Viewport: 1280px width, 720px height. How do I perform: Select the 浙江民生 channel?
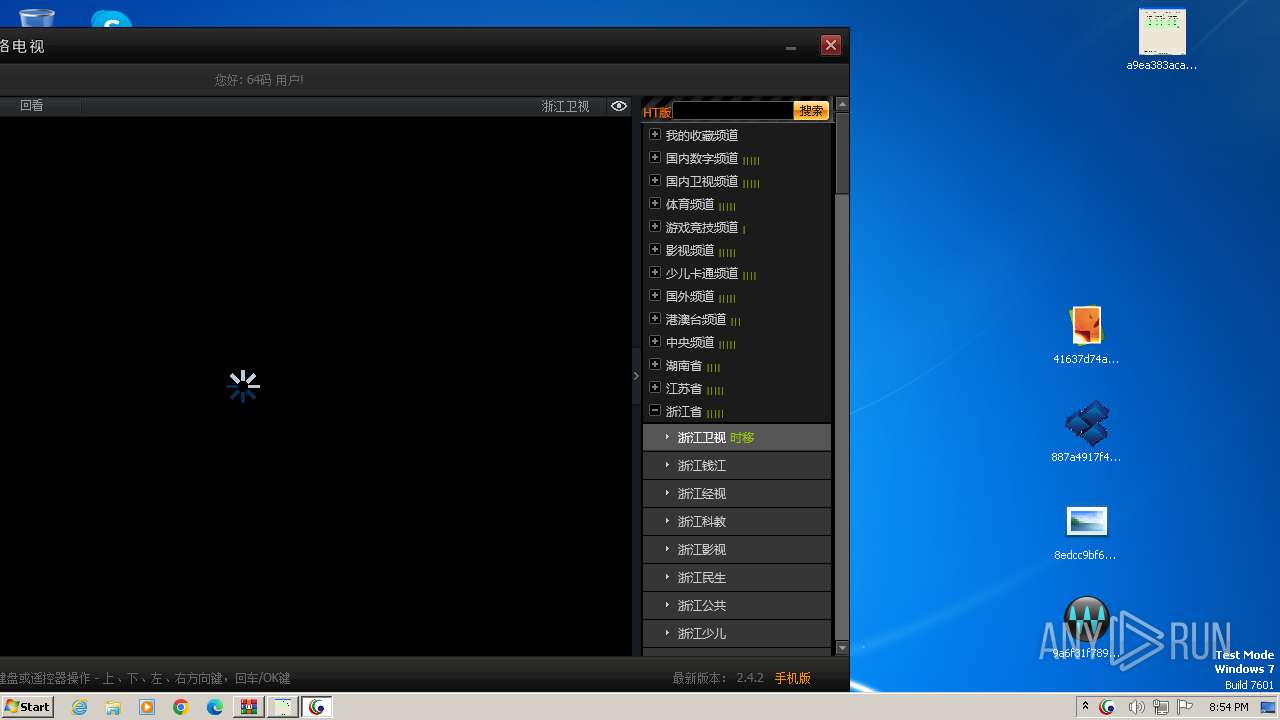click(737, 577)
